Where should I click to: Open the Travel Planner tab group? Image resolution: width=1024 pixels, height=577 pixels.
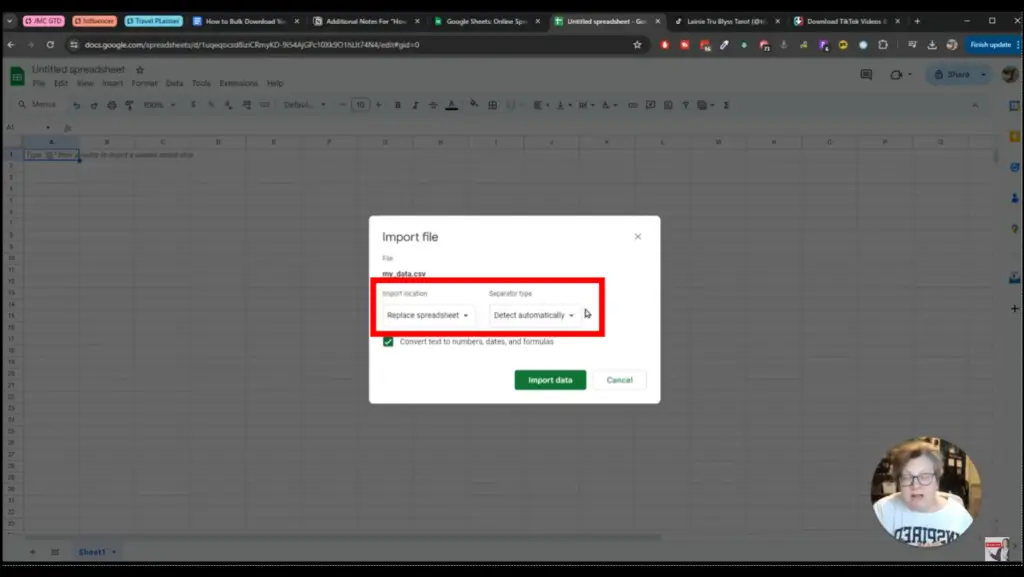click(154, 21)
